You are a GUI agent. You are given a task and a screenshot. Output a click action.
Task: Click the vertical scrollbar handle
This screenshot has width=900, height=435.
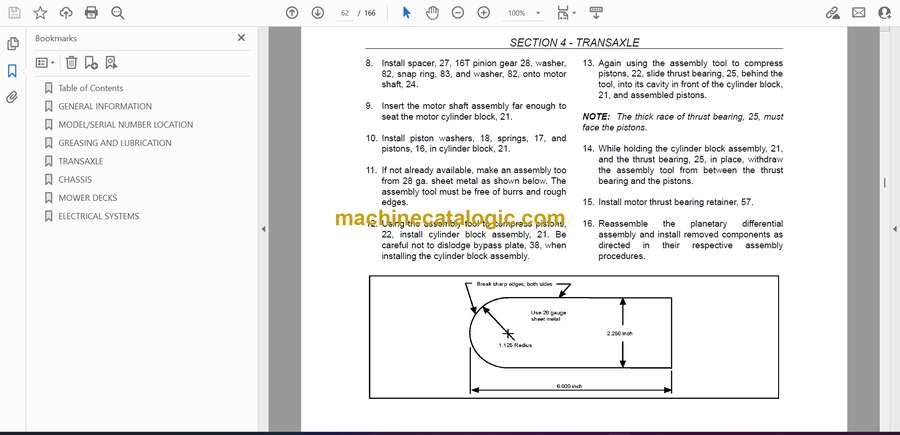pos(885,182)
